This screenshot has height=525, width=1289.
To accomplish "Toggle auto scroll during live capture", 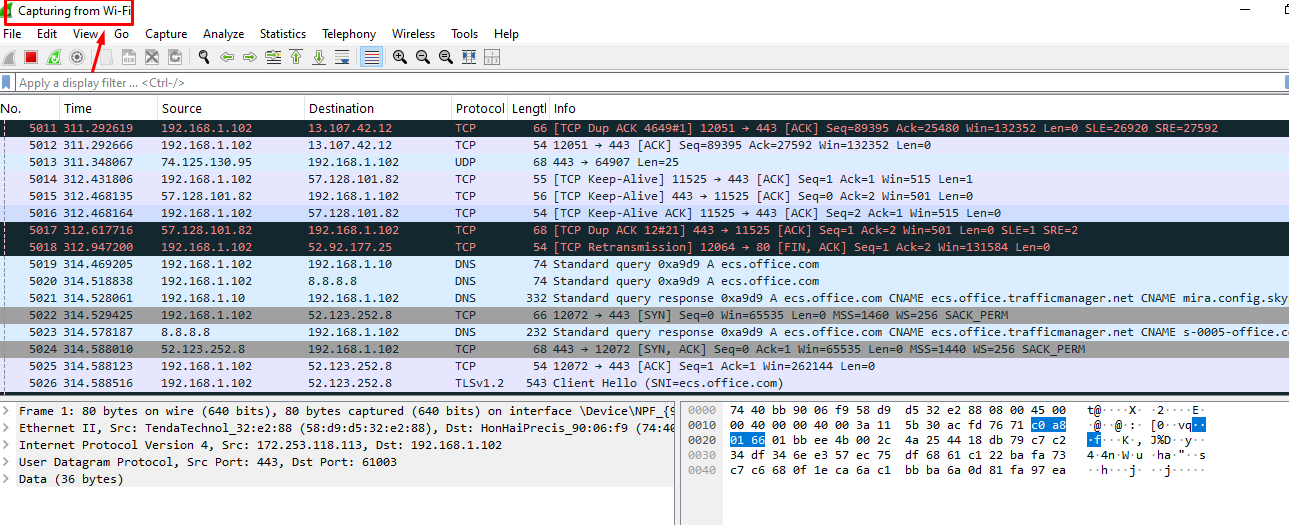I will [342, 57].
